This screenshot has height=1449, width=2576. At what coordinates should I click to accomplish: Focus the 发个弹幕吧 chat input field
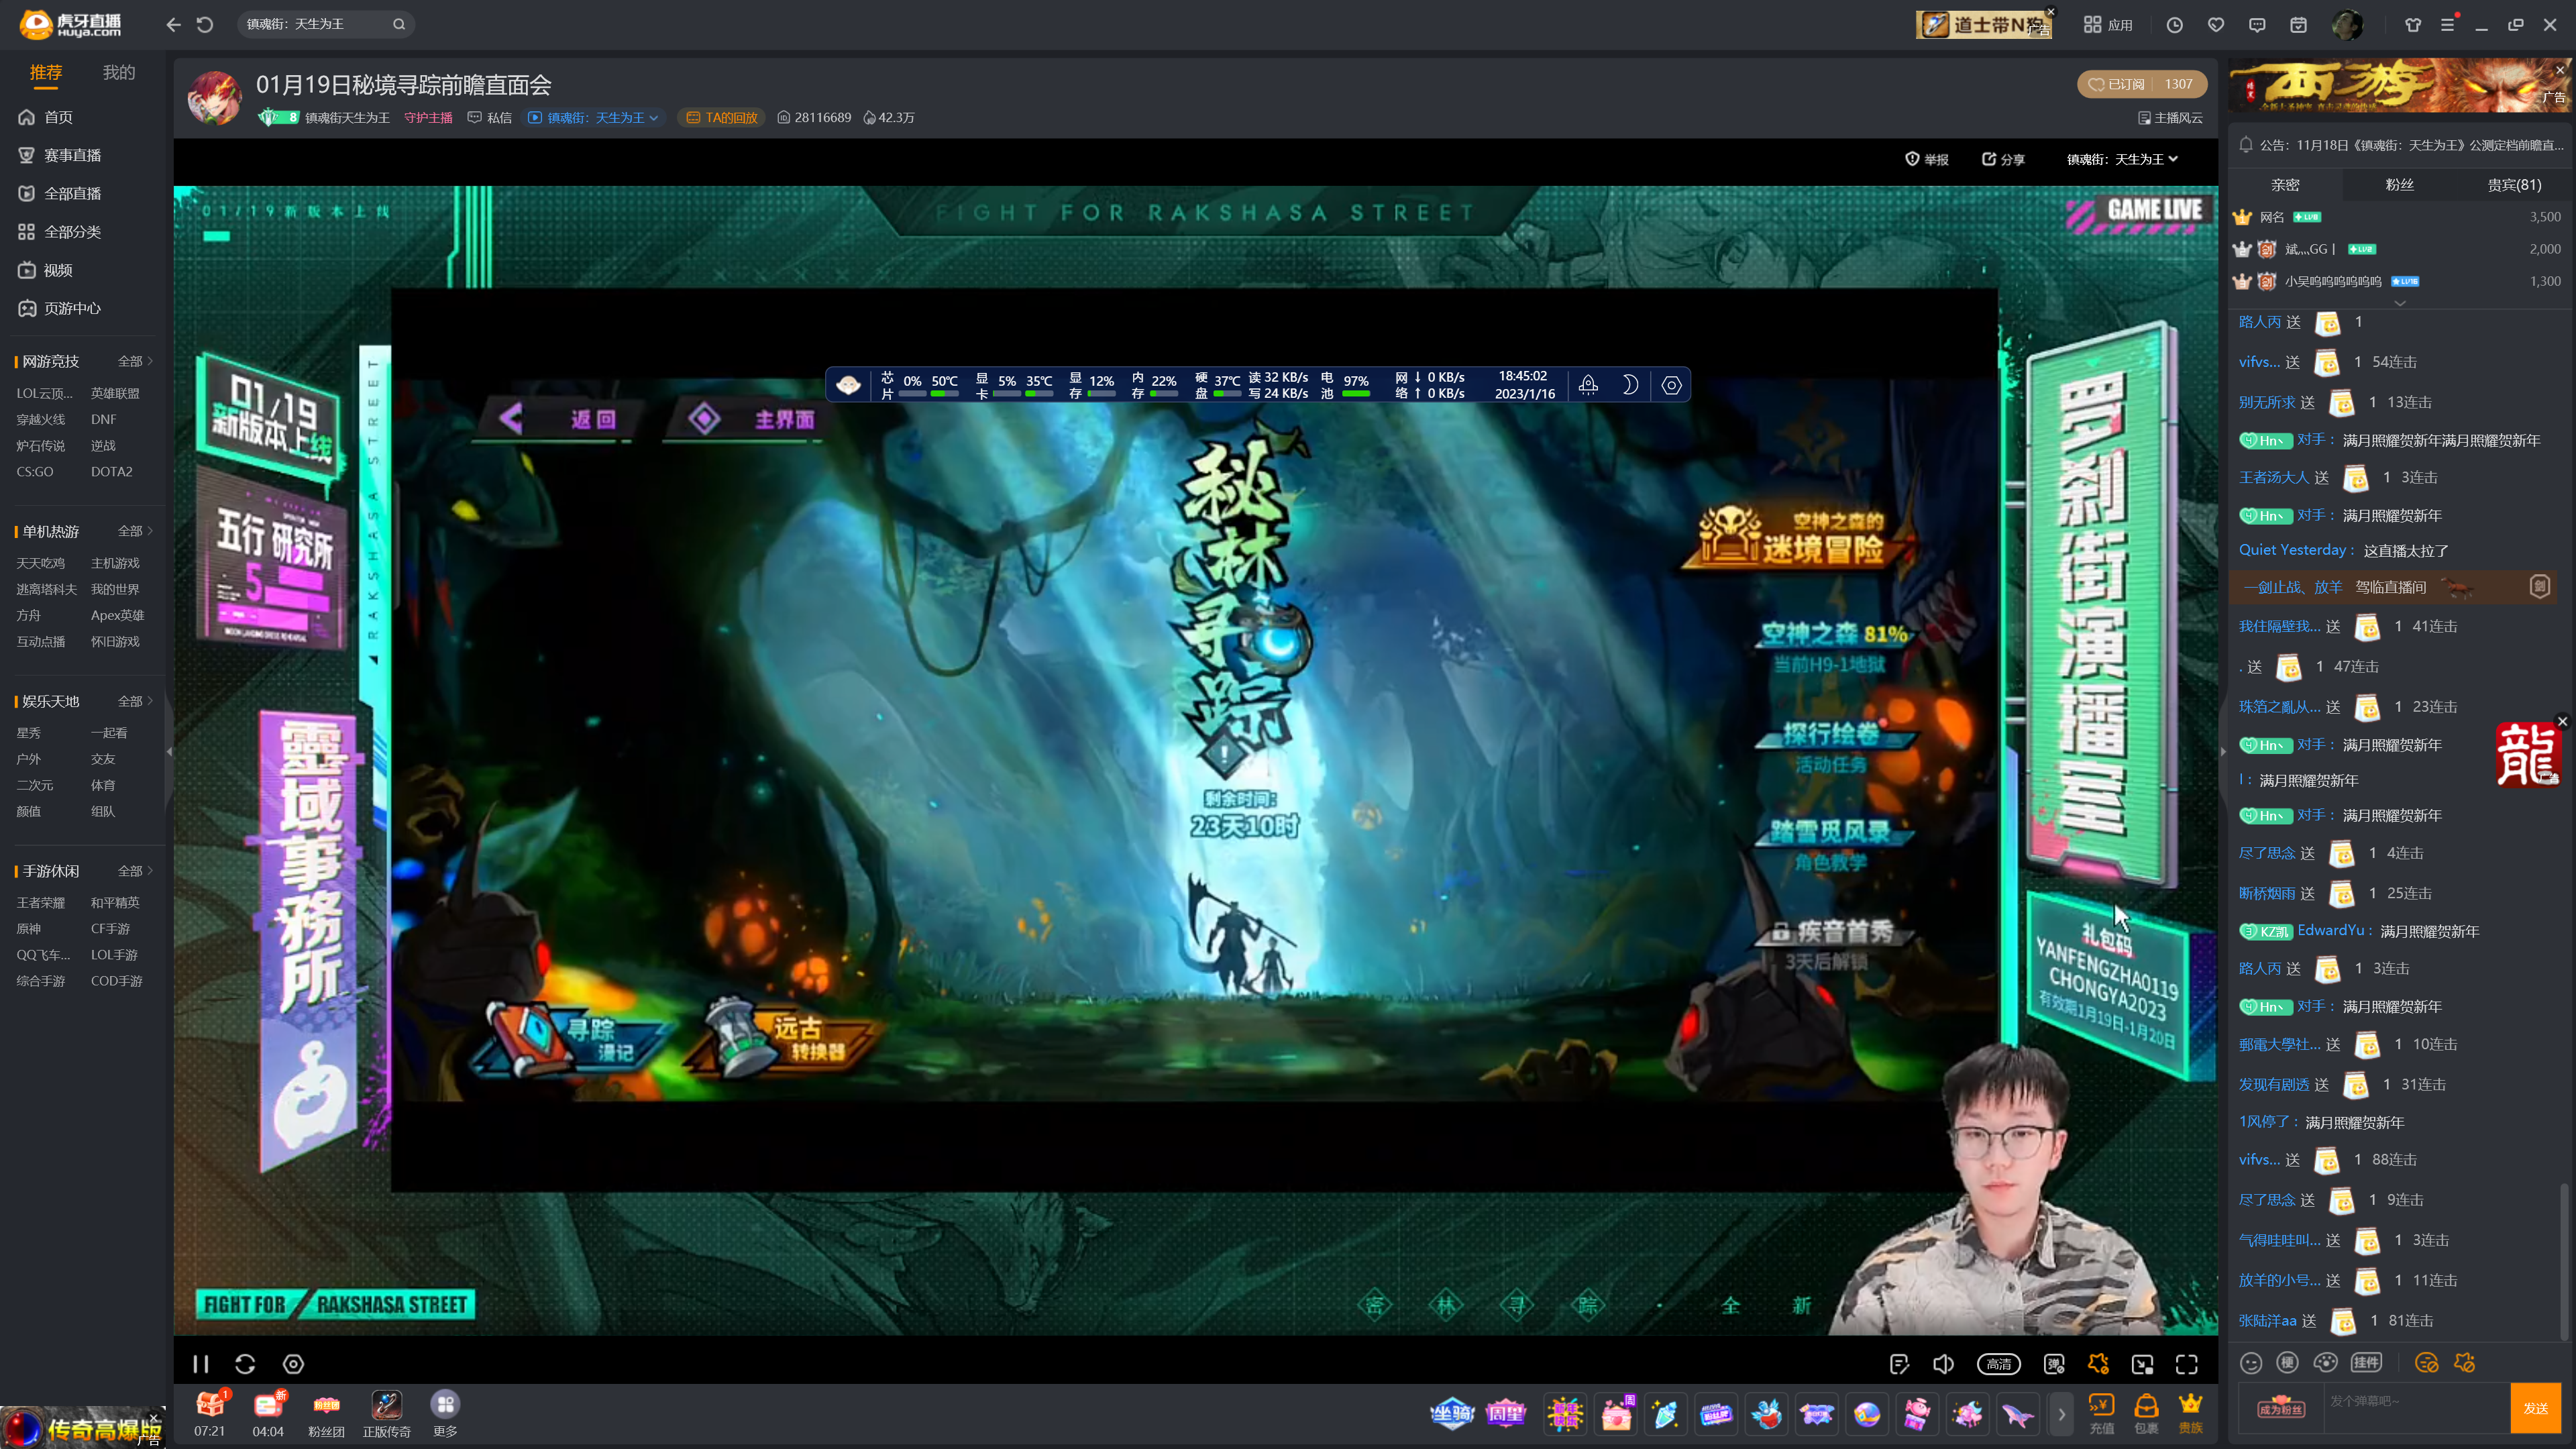tap(2415, 1408)
